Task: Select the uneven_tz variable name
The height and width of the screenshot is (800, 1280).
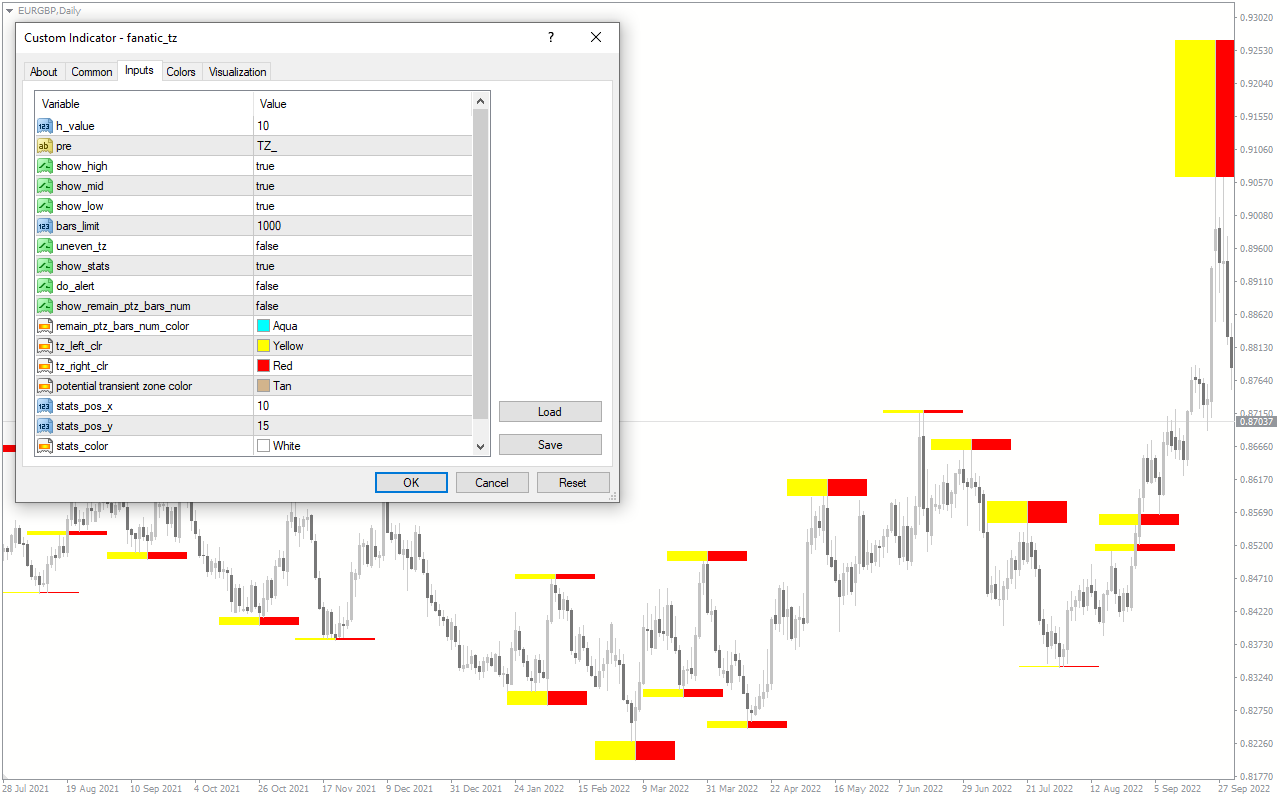Action: (x=82, y=246)
